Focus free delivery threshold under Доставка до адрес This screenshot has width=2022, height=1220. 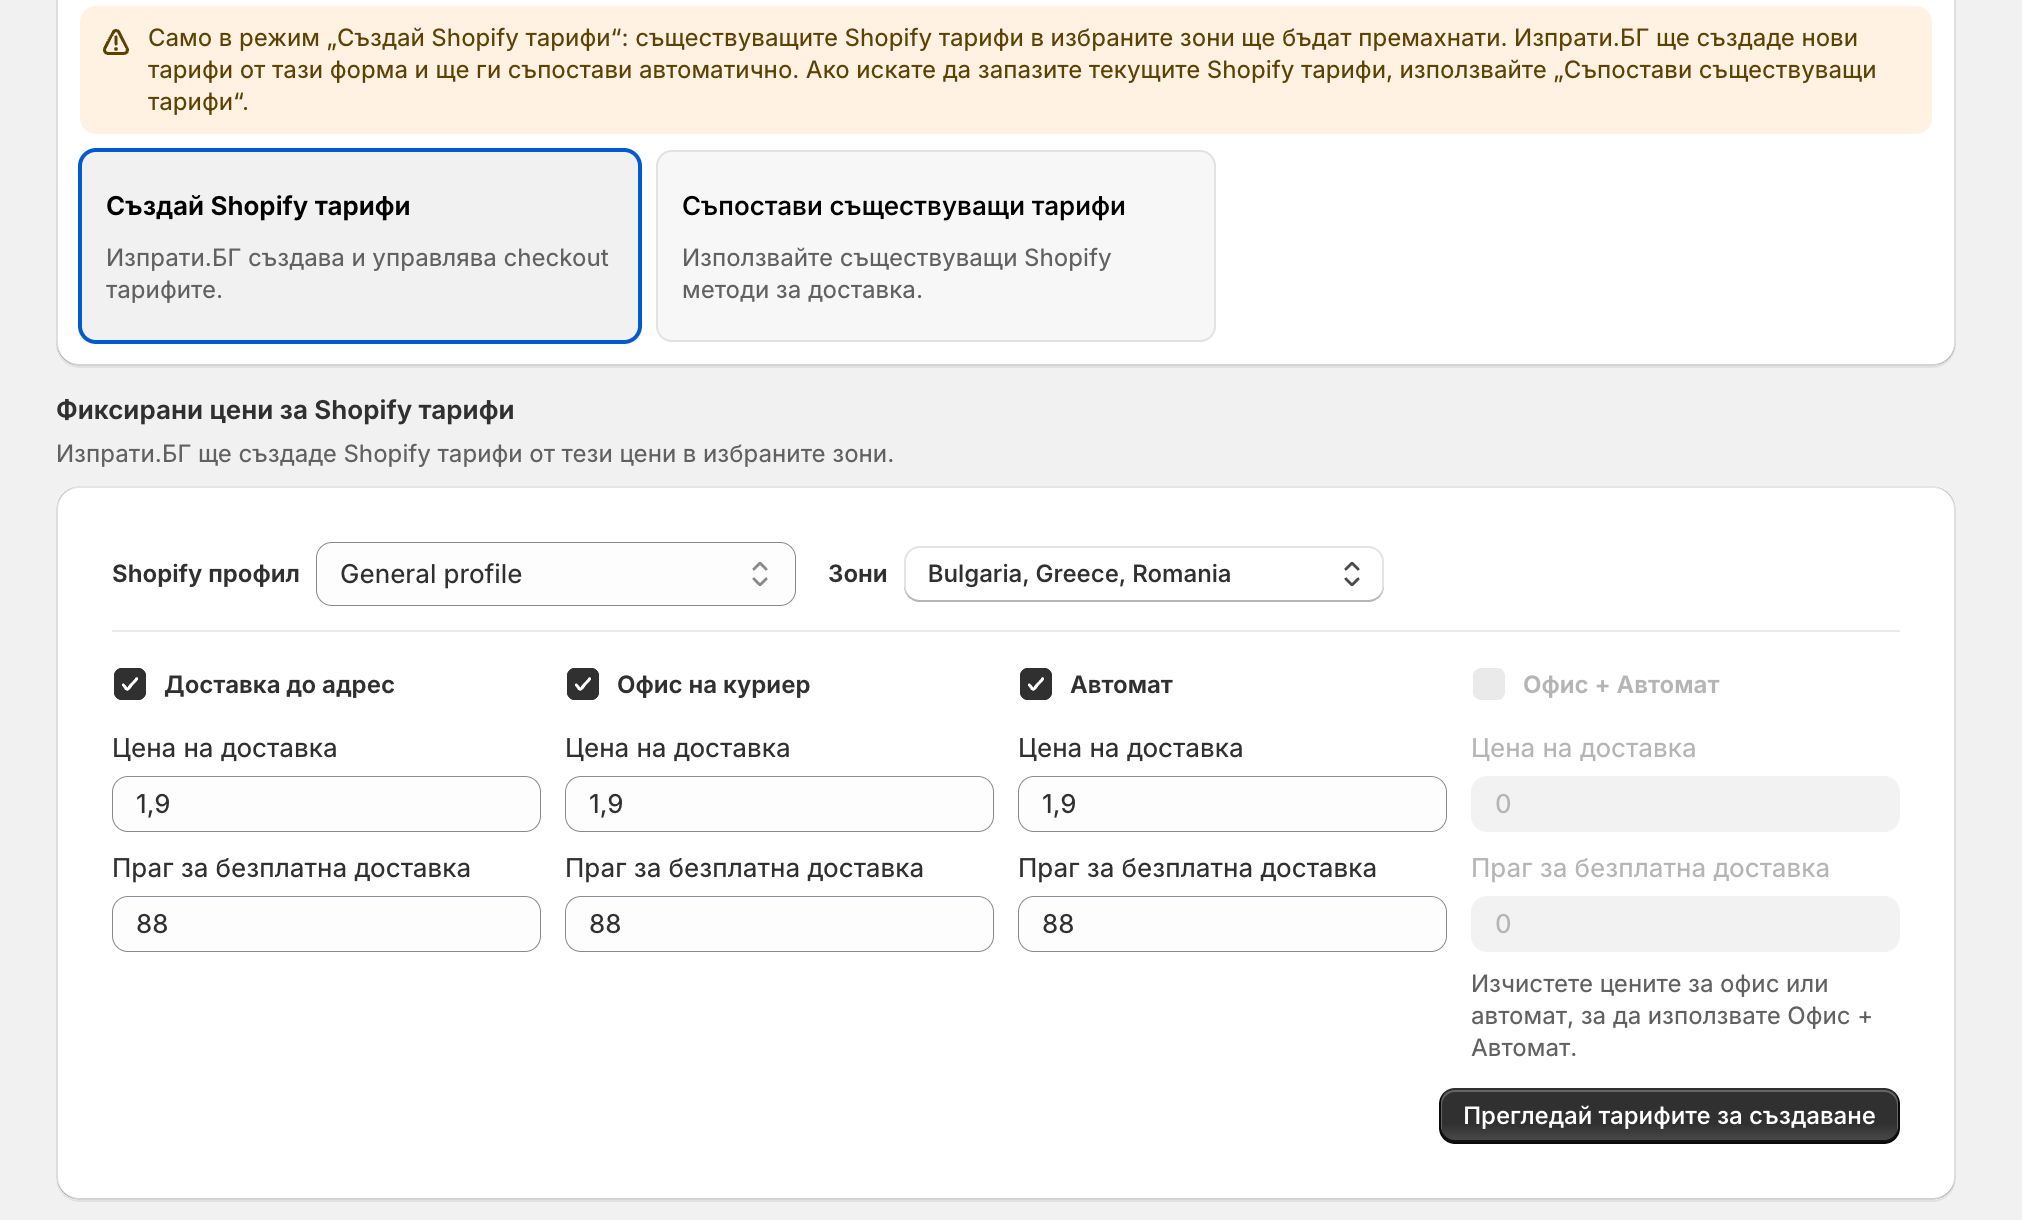tap(326, 924)
